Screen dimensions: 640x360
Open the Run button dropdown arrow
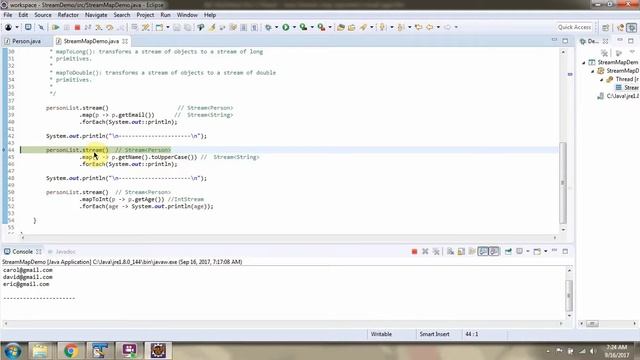(294, 27)
